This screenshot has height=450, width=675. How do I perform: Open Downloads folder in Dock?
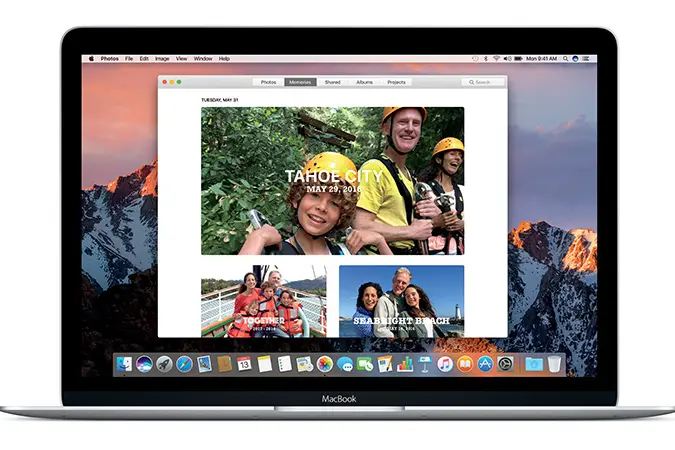pyautogui.click(x=534, y=364)
